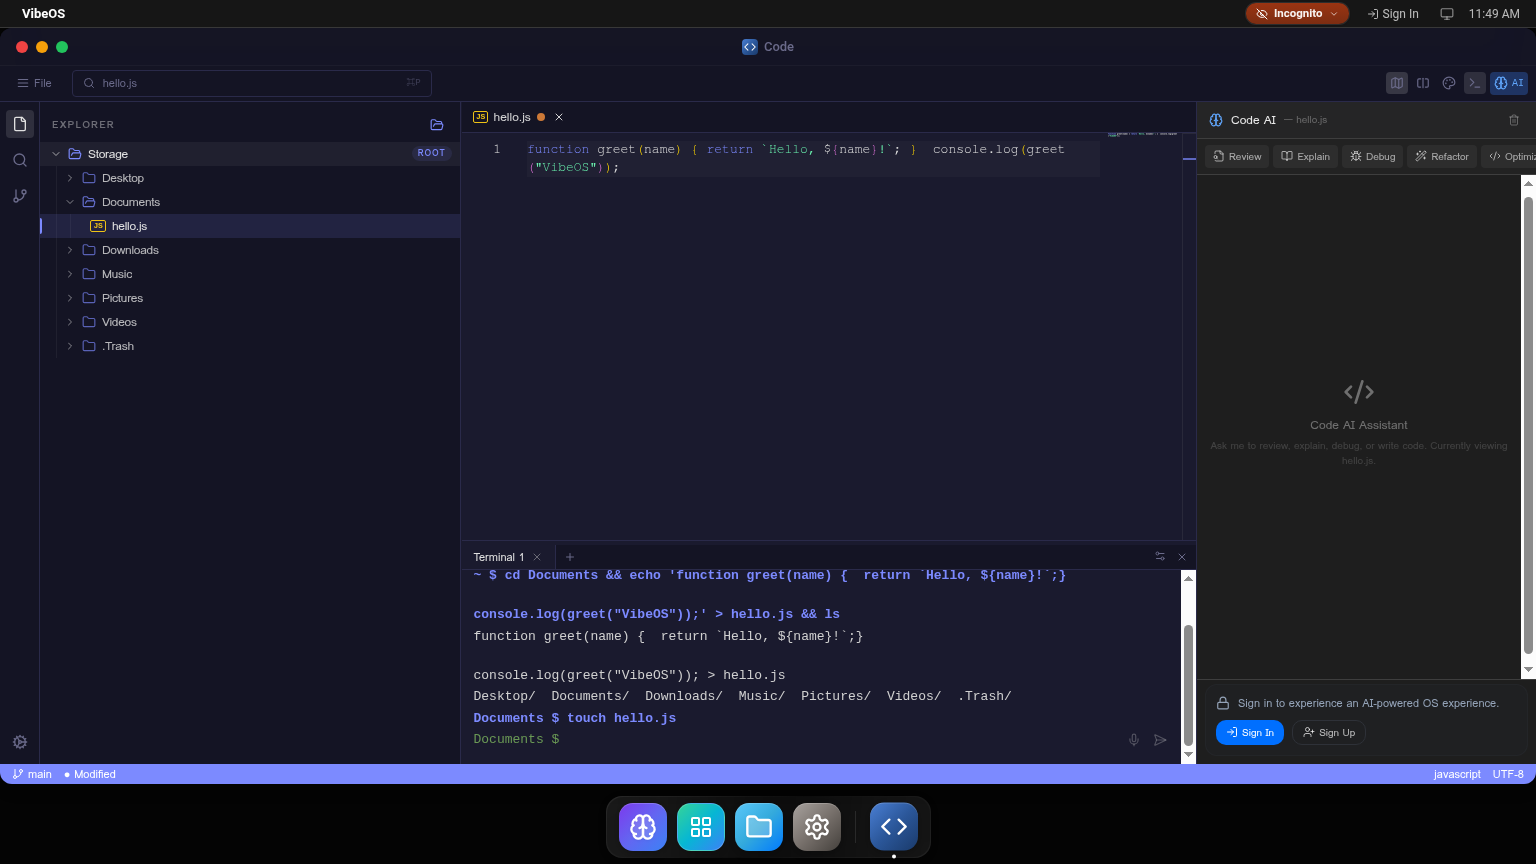Click the main branch indicator in status bar
This screenshot has height=864, width=1536.
(32, 774)
